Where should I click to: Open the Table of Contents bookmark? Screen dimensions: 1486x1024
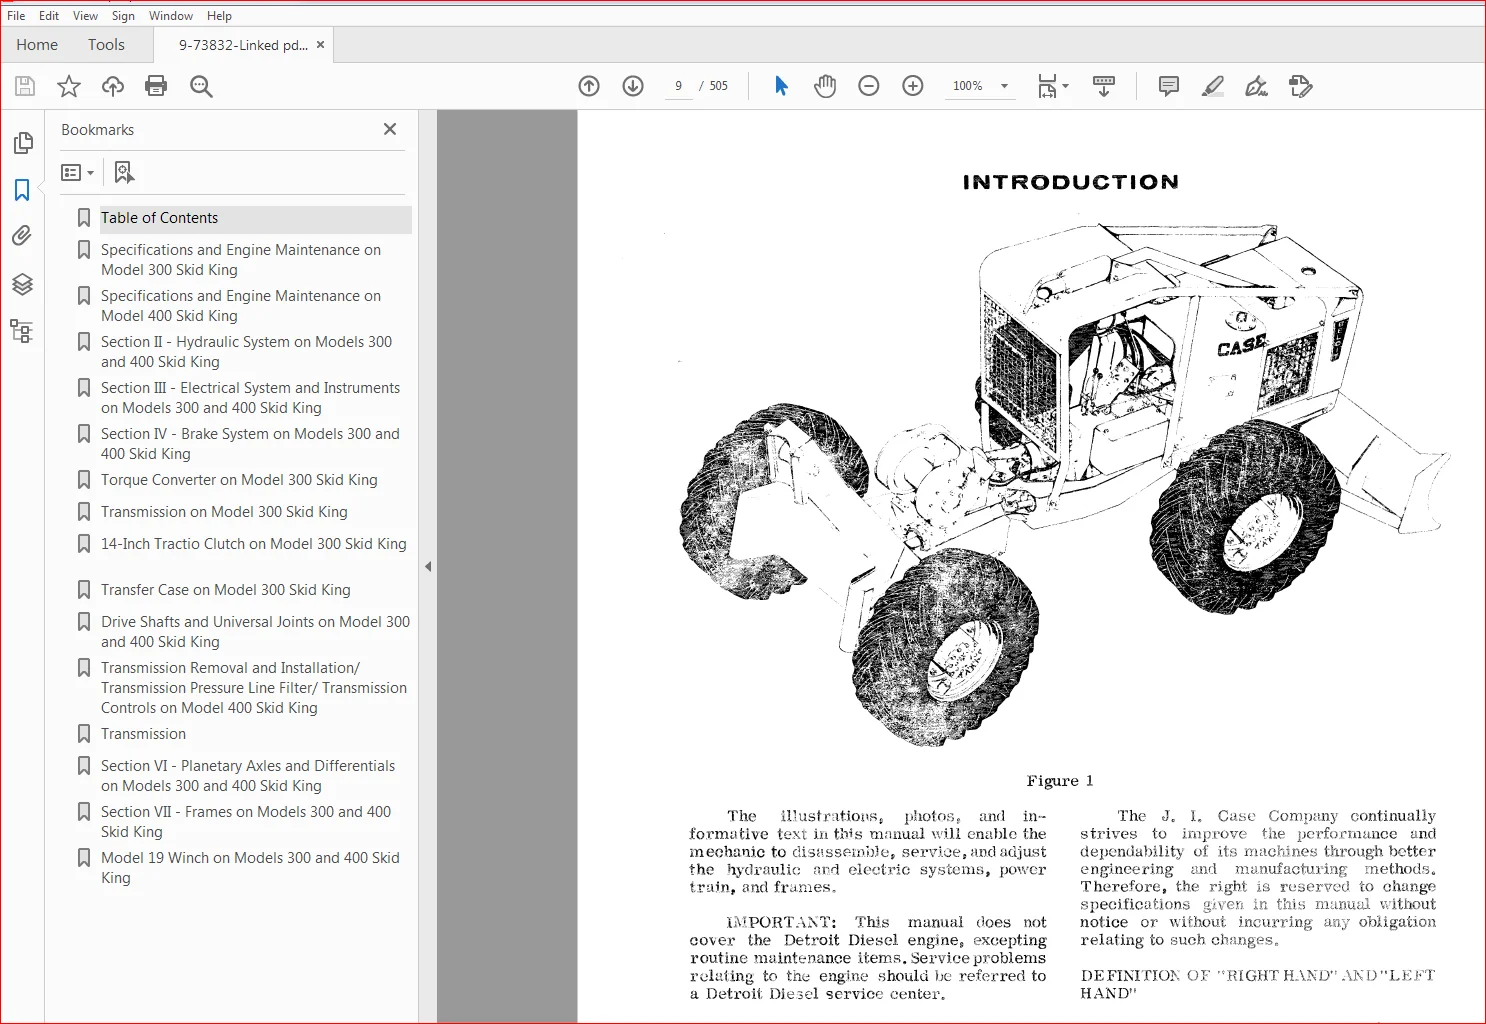click(x=159, y=218)
